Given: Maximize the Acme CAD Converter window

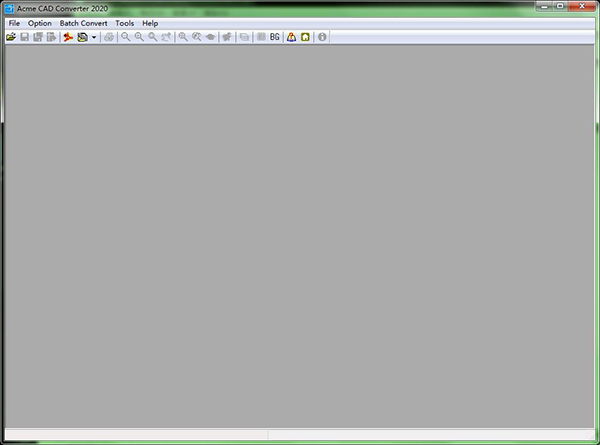Looking at the screenshot, I should (x=559, y=6).
